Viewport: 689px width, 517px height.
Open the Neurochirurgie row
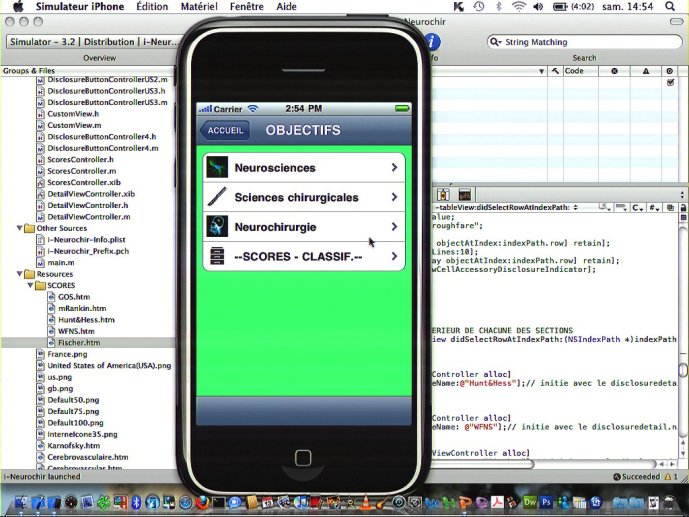pos(304,227)
